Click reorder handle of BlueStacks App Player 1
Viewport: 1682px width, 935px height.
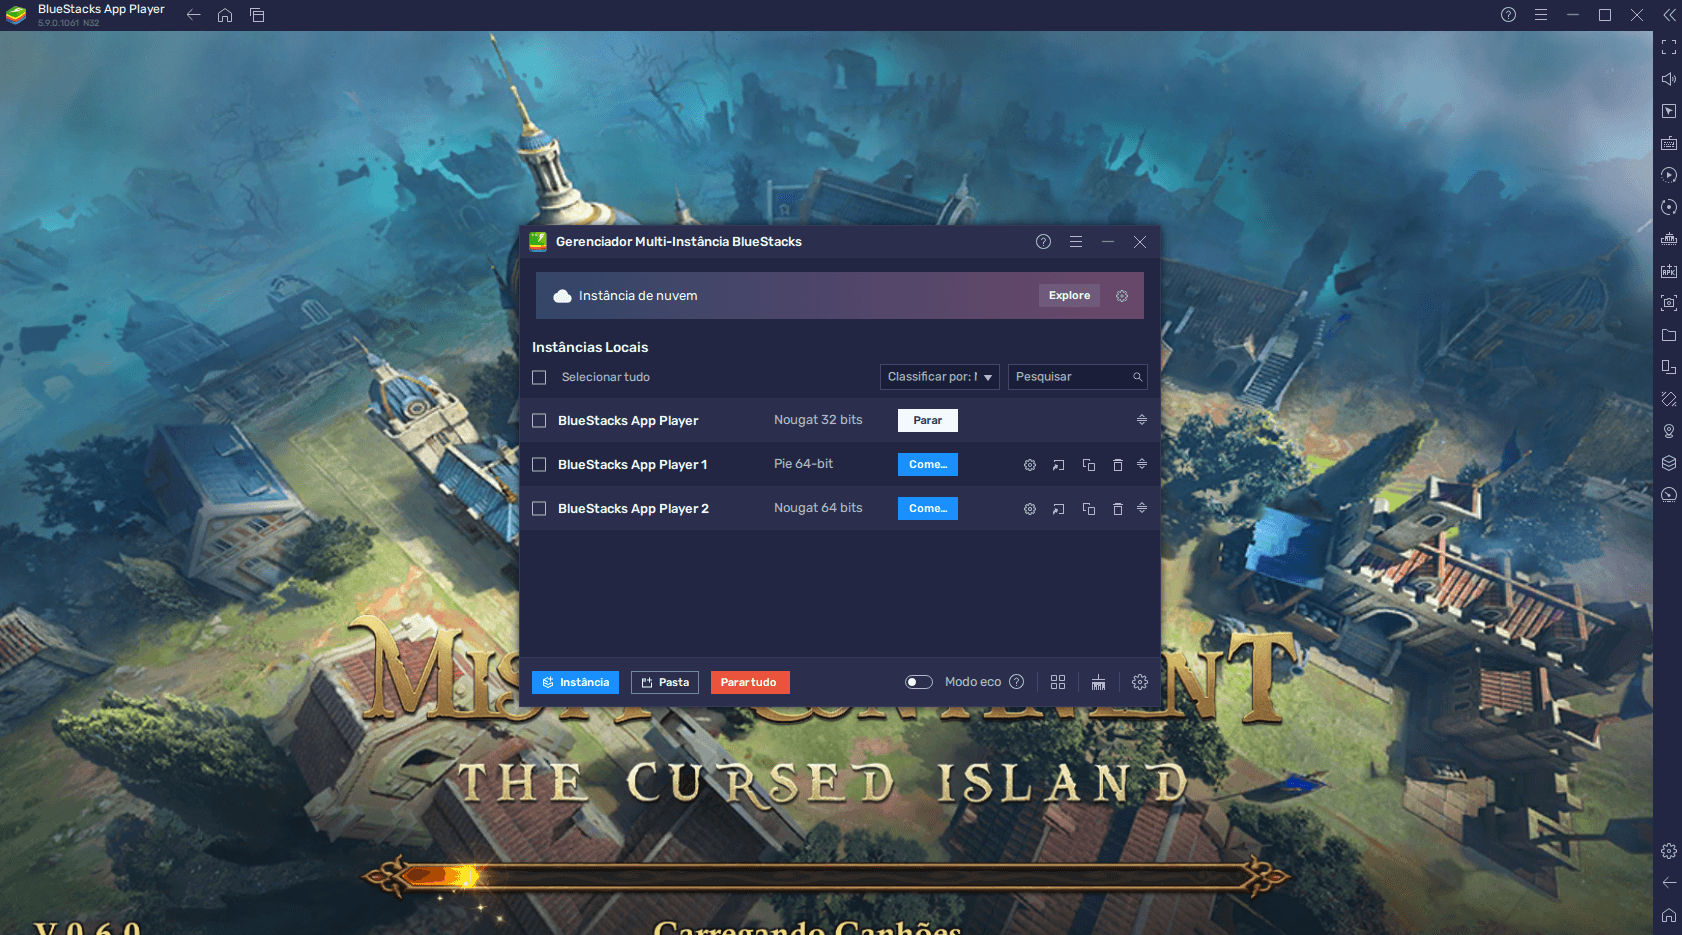(x=1142, y=464)
